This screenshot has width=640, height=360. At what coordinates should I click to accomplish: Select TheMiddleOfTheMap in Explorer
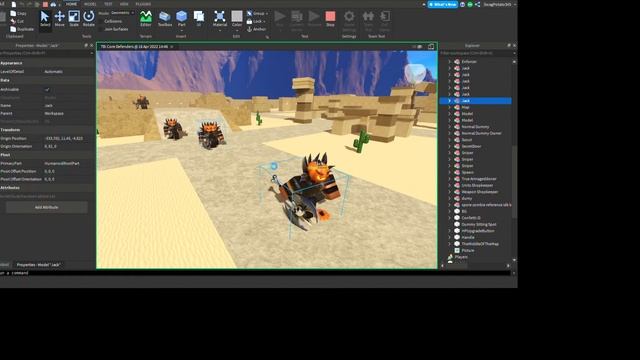pyautogui.click(x=480, y=244)
